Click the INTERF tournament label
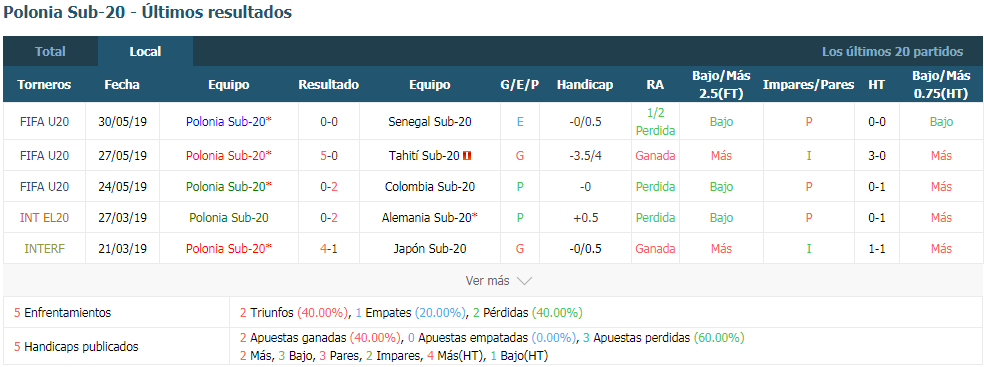The height and width of the screenshot is (367, 984). pos(44,248)
